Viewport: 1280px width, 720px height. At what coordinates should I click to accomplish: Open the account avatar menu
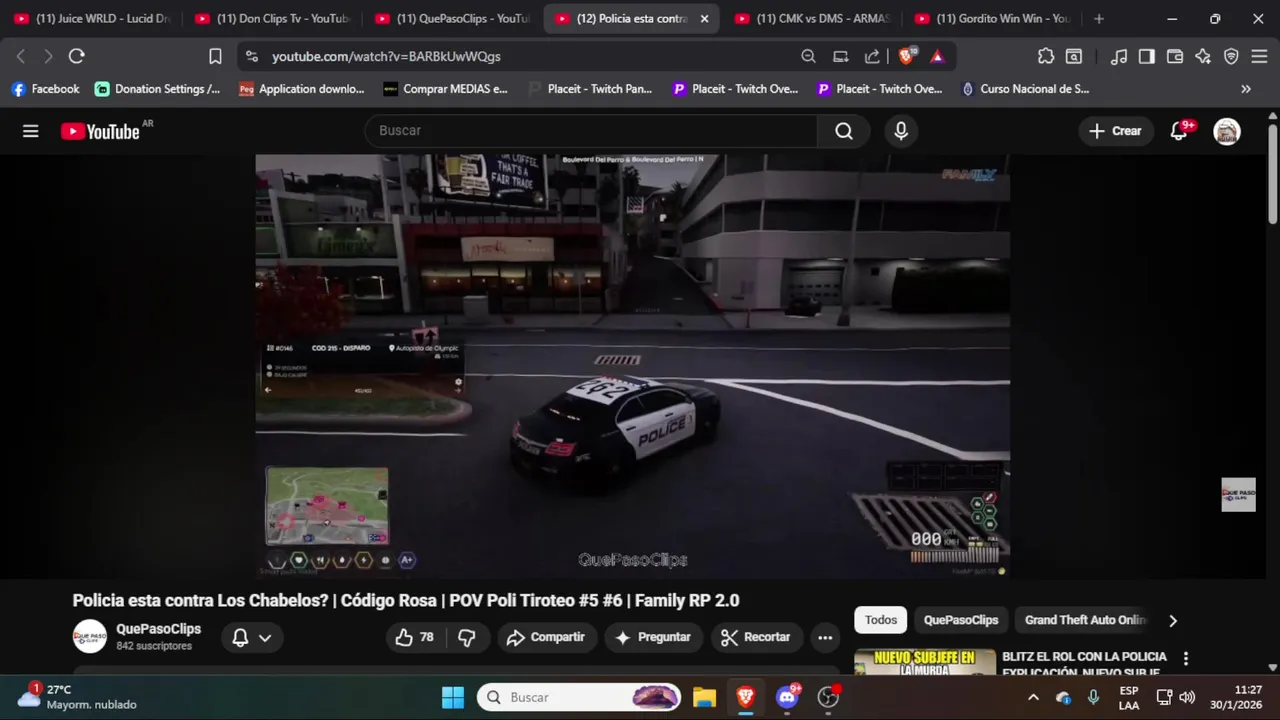[x=1227, y=131]
